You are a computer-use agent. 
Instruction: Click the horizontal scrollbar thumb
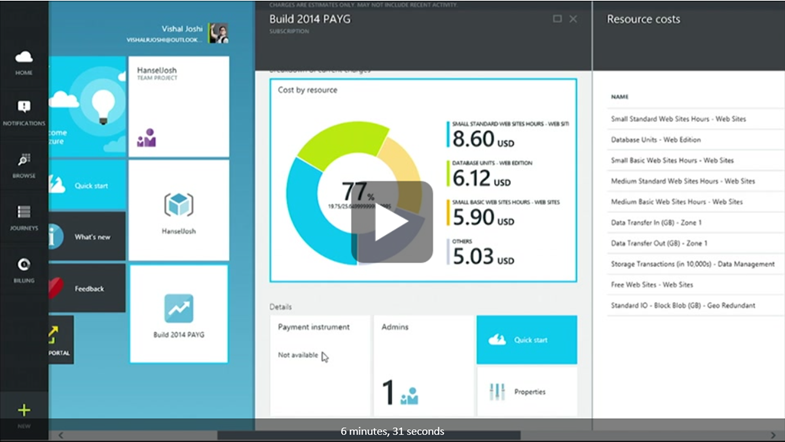coord(369,435)
